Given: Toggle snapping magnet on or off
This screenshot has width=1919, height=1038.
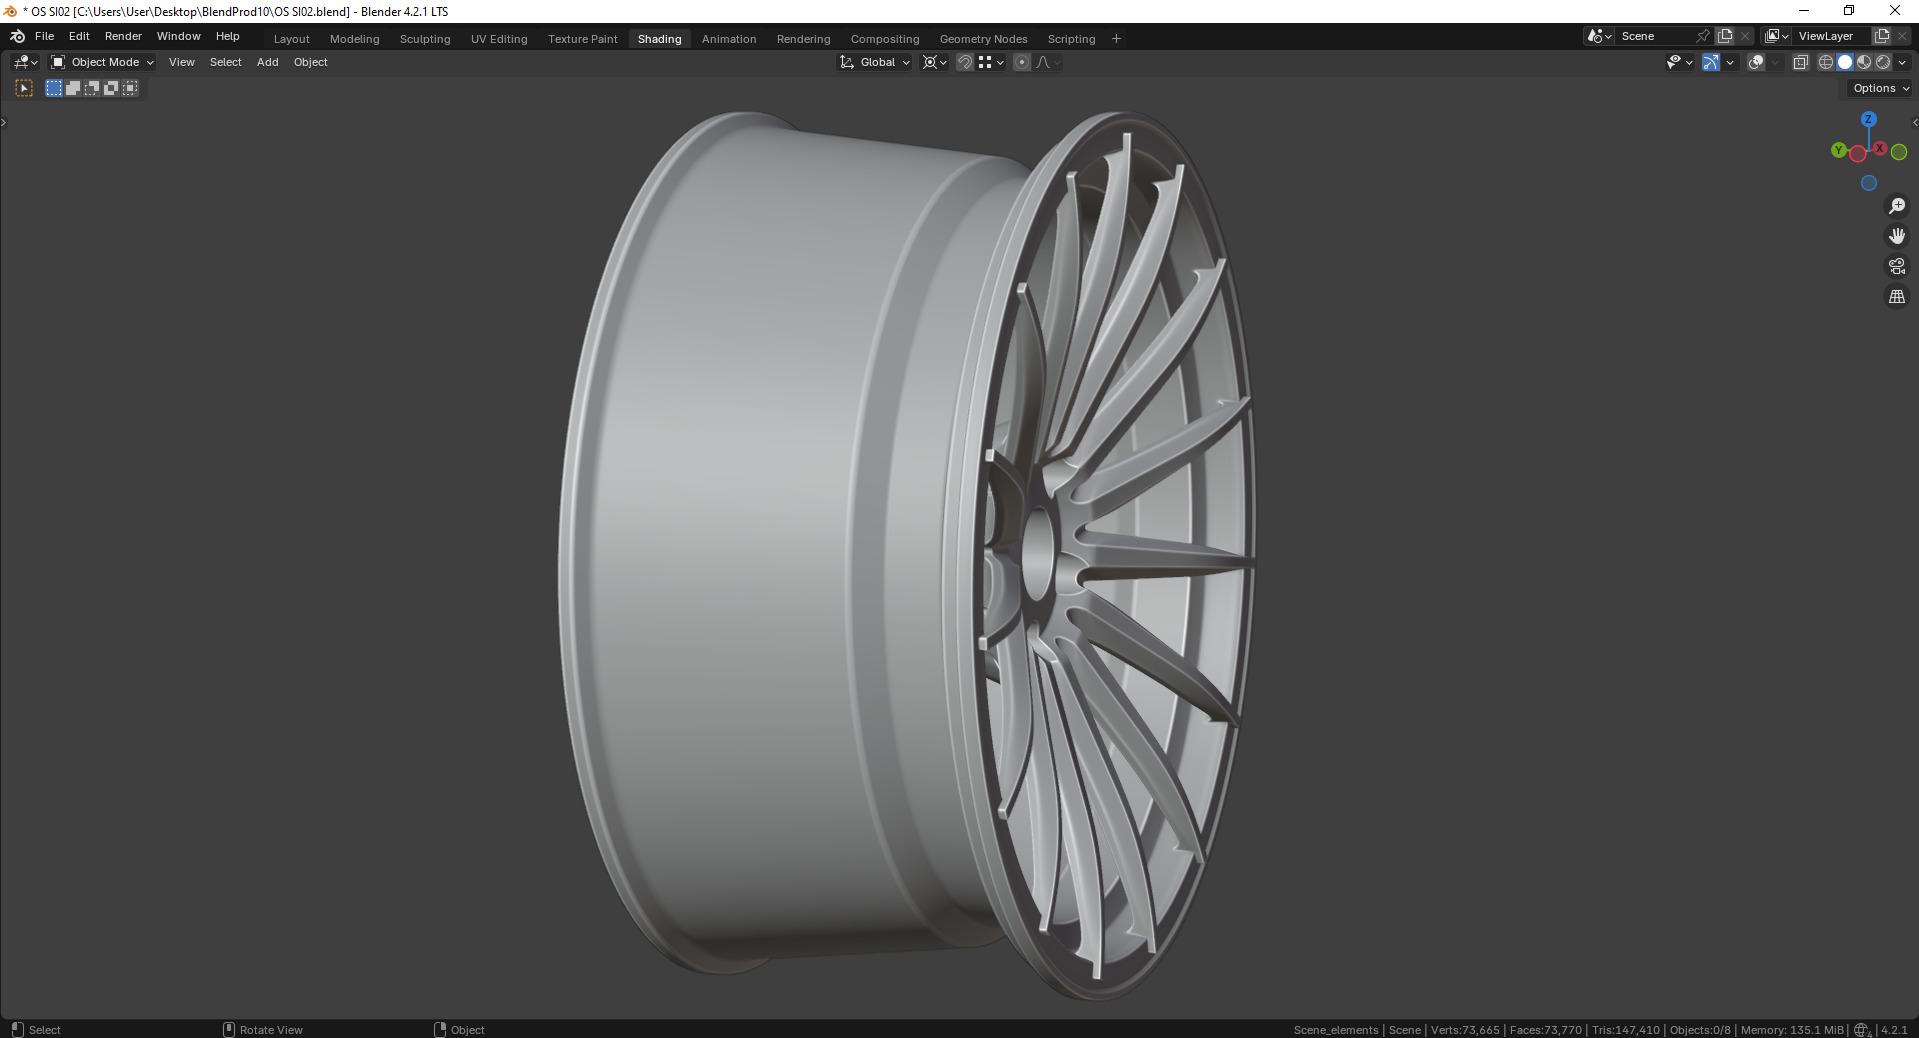Looking at the screenshot, I should click(965, 62).
